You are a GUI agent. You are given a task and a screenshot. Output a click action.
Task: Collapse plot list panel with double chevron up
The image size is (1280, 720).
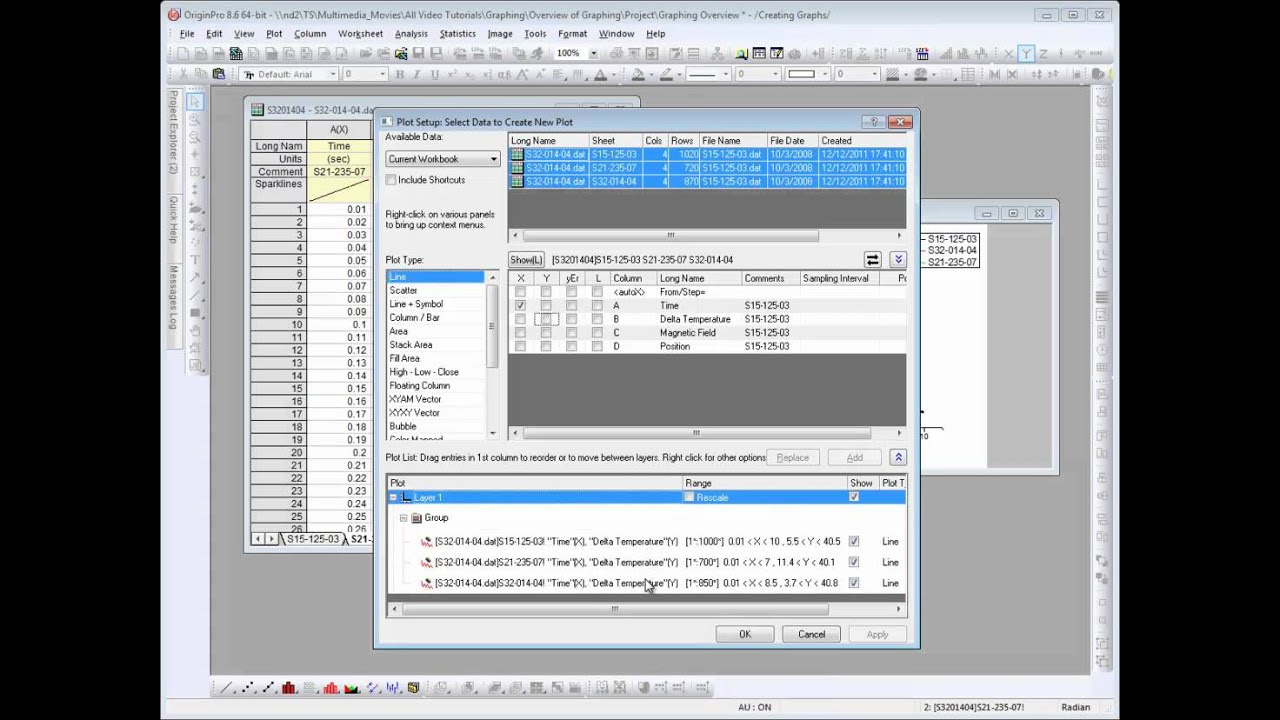click(898, 457)
